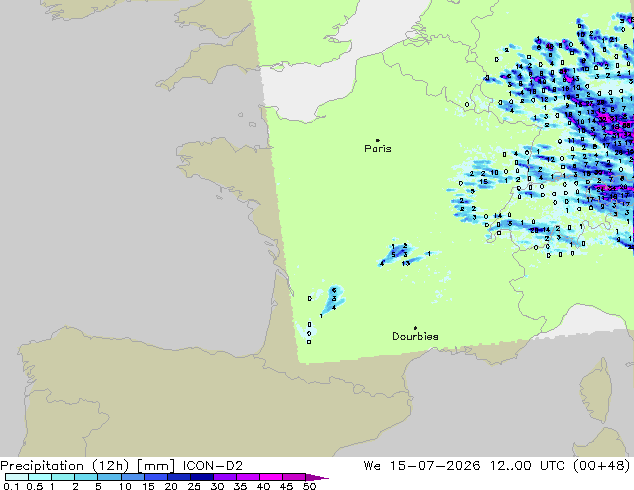The image size is (634, 490).
Task: Select the 30–35 mm violet legend swatch
Action: [x=225, y=477]
